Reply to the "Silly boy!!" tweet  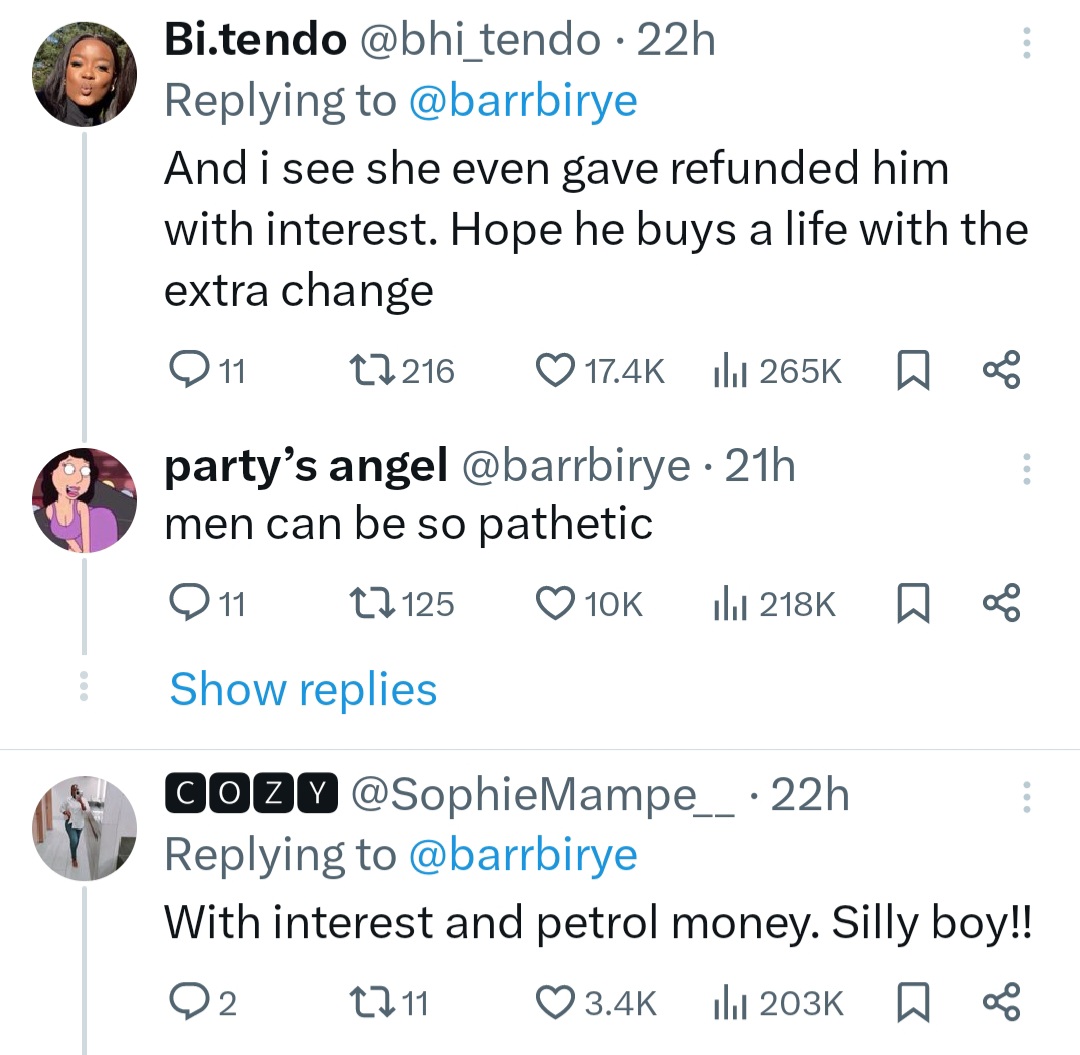point(185,1002)
